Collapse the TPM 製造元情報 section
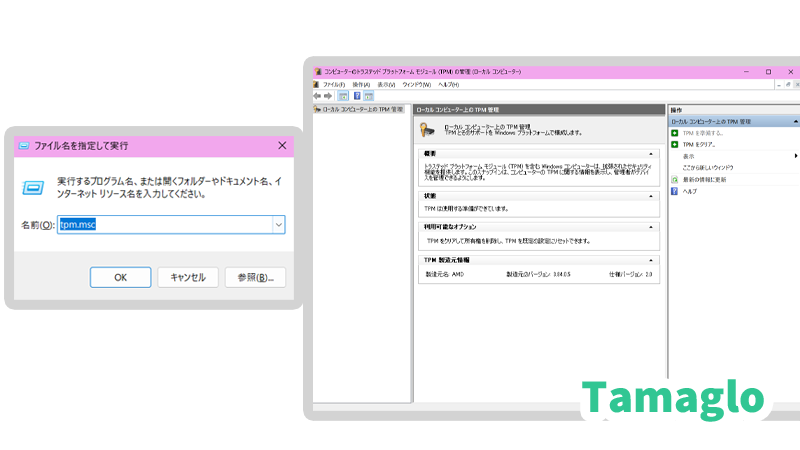The image size is (800, 450). tap(651, 259)
